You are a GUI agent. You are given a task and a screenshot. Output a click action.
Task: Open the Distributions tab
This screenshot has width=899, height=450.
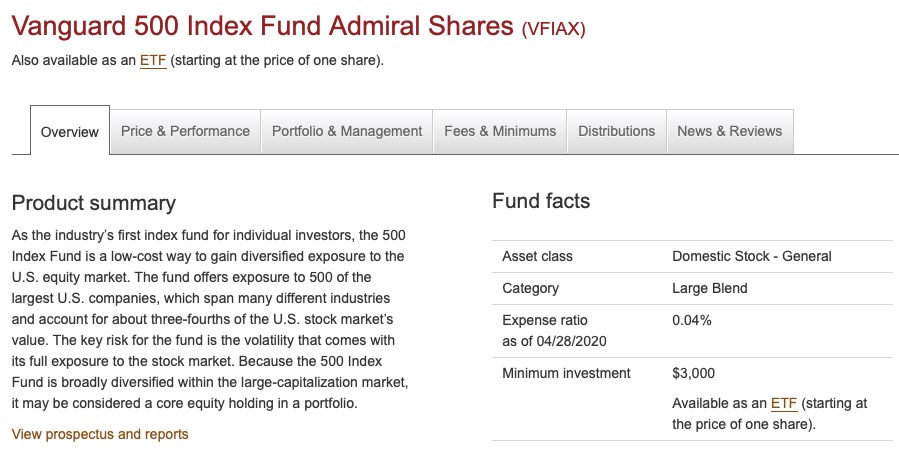(616, 131)
